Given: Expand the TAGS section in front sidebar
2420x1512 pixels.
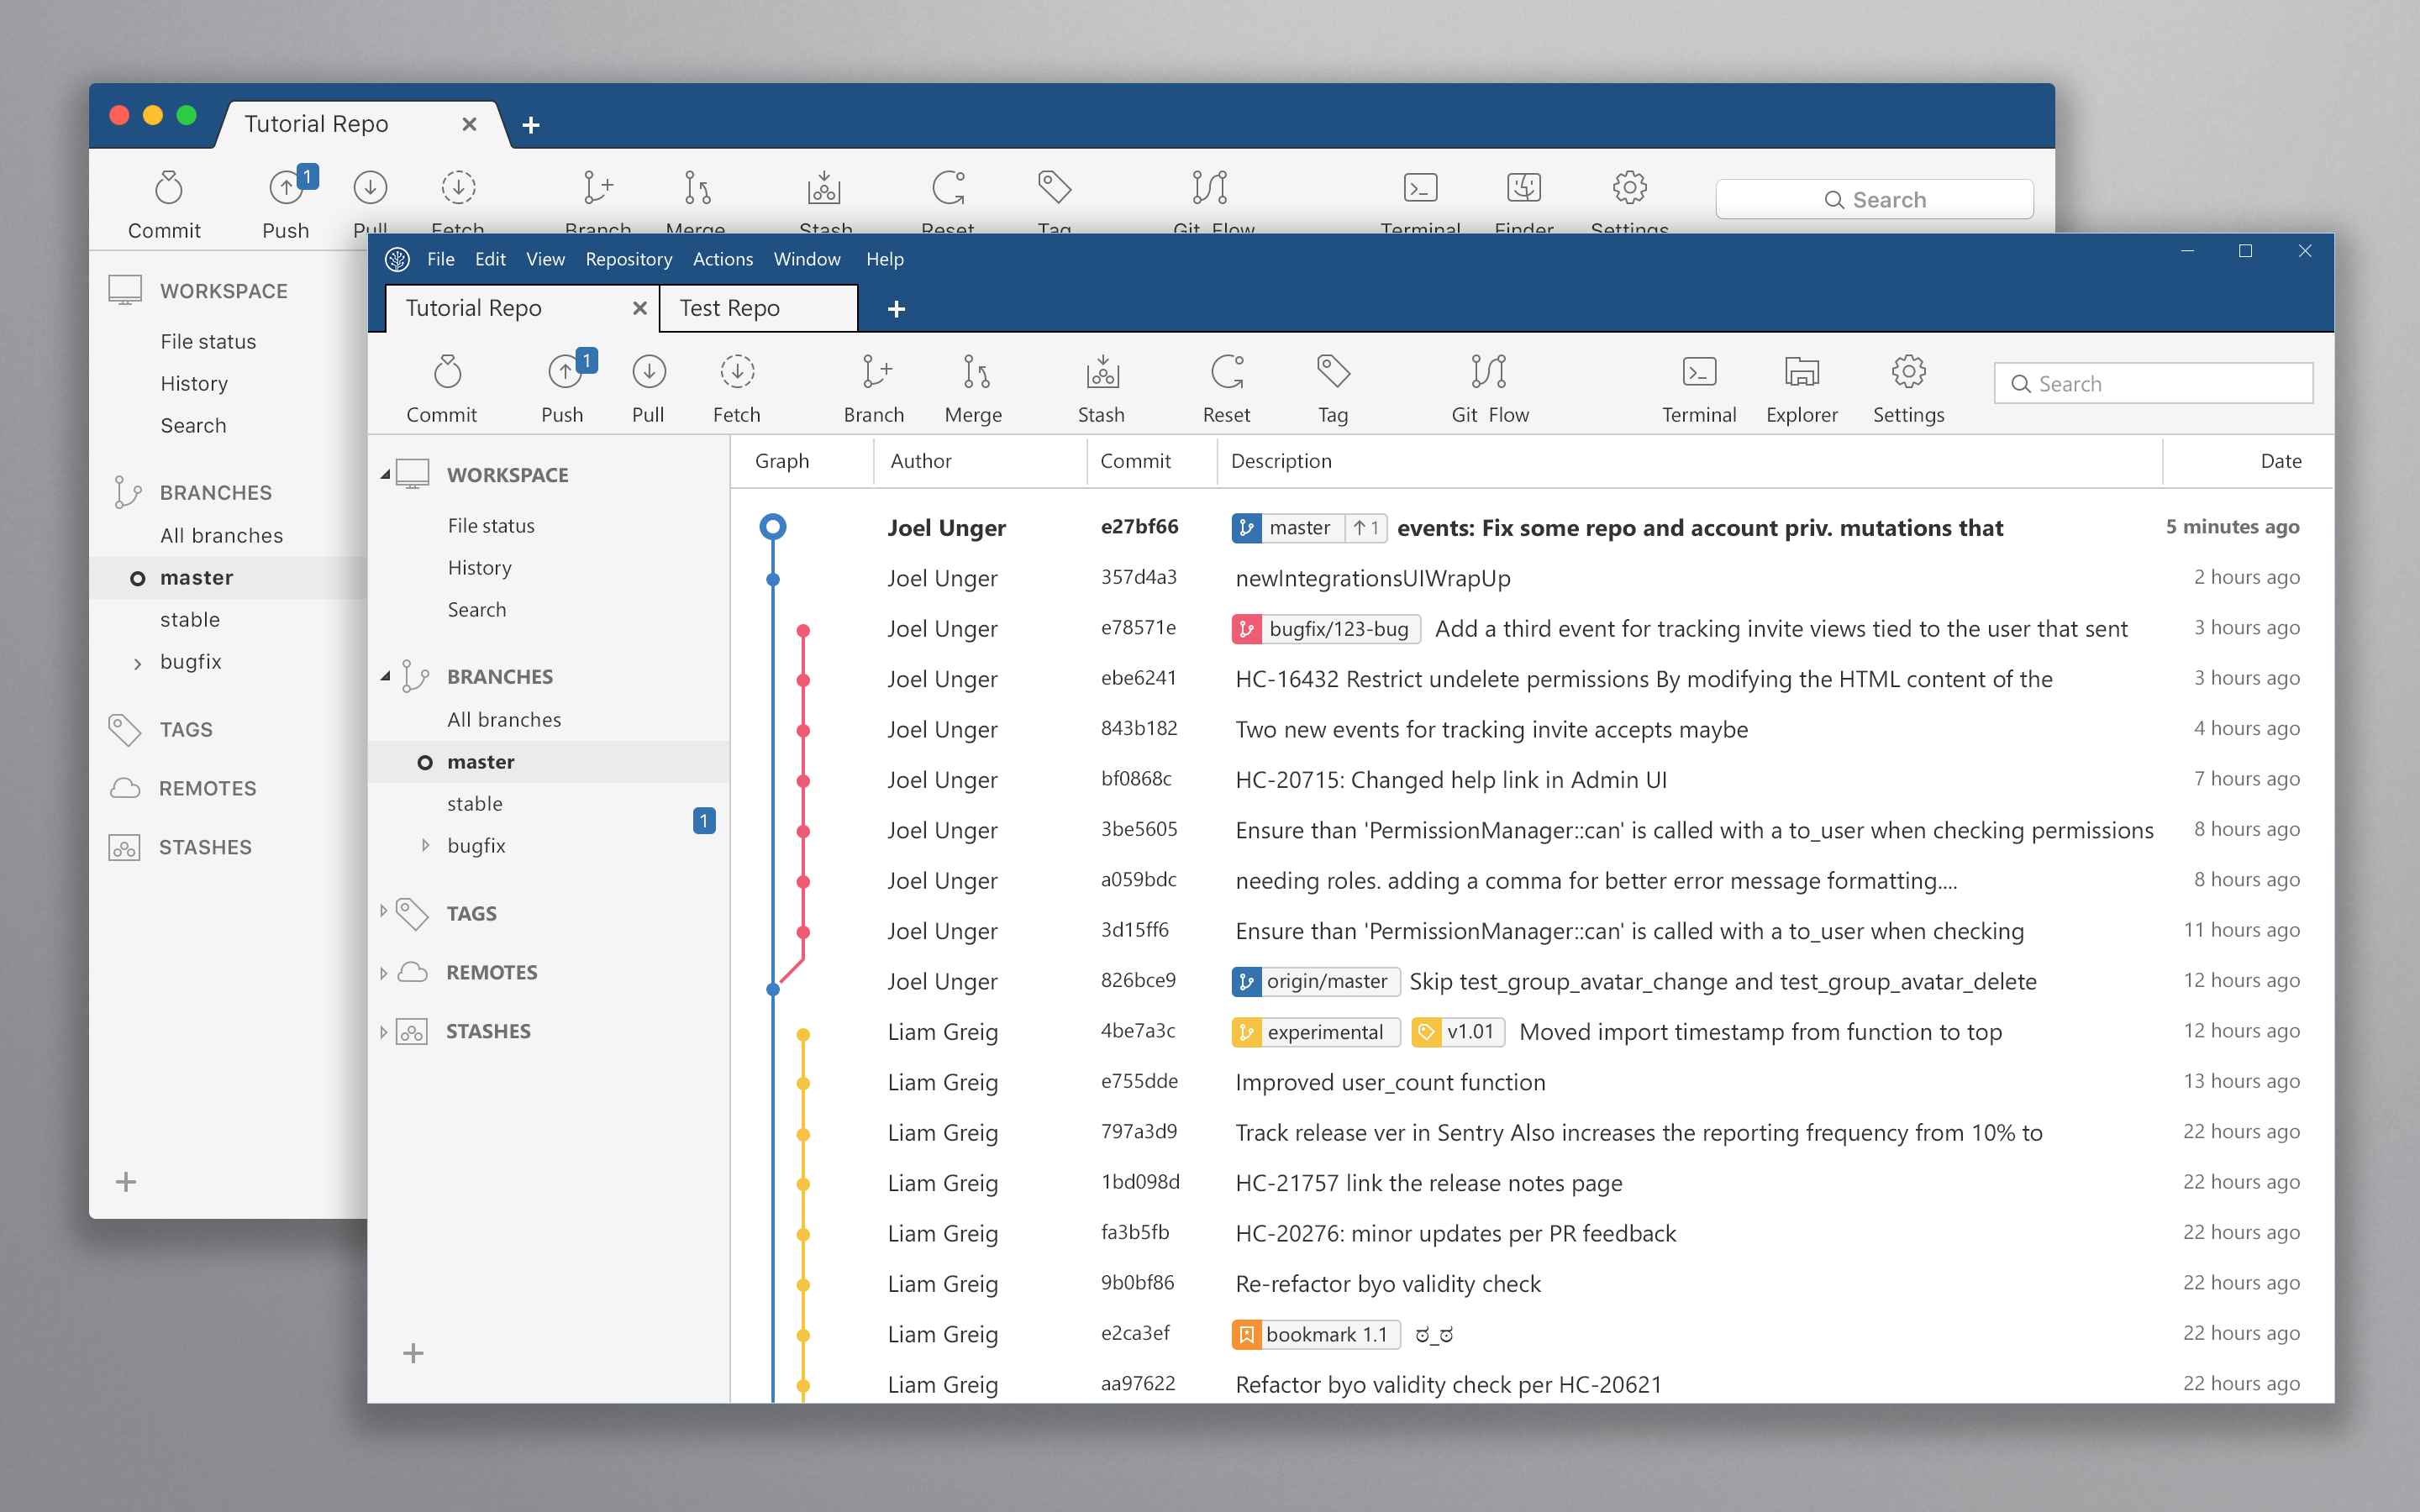Looking at the screenshot, I should 383,912.
